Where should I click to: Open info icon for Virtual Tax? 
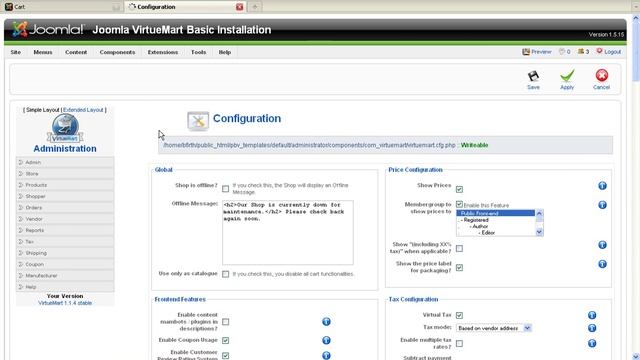click(592, 315)
